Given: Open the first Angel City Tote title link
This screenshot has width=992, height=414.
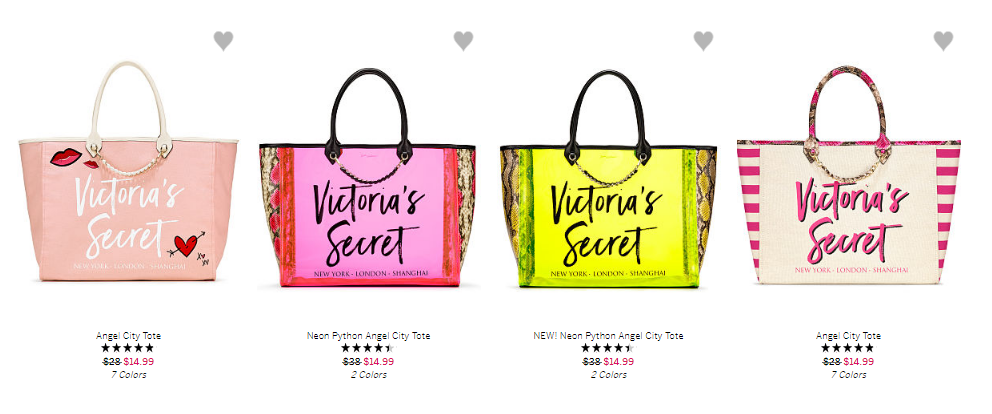Looking at the screenshot, I should click(x=128, y=336).
